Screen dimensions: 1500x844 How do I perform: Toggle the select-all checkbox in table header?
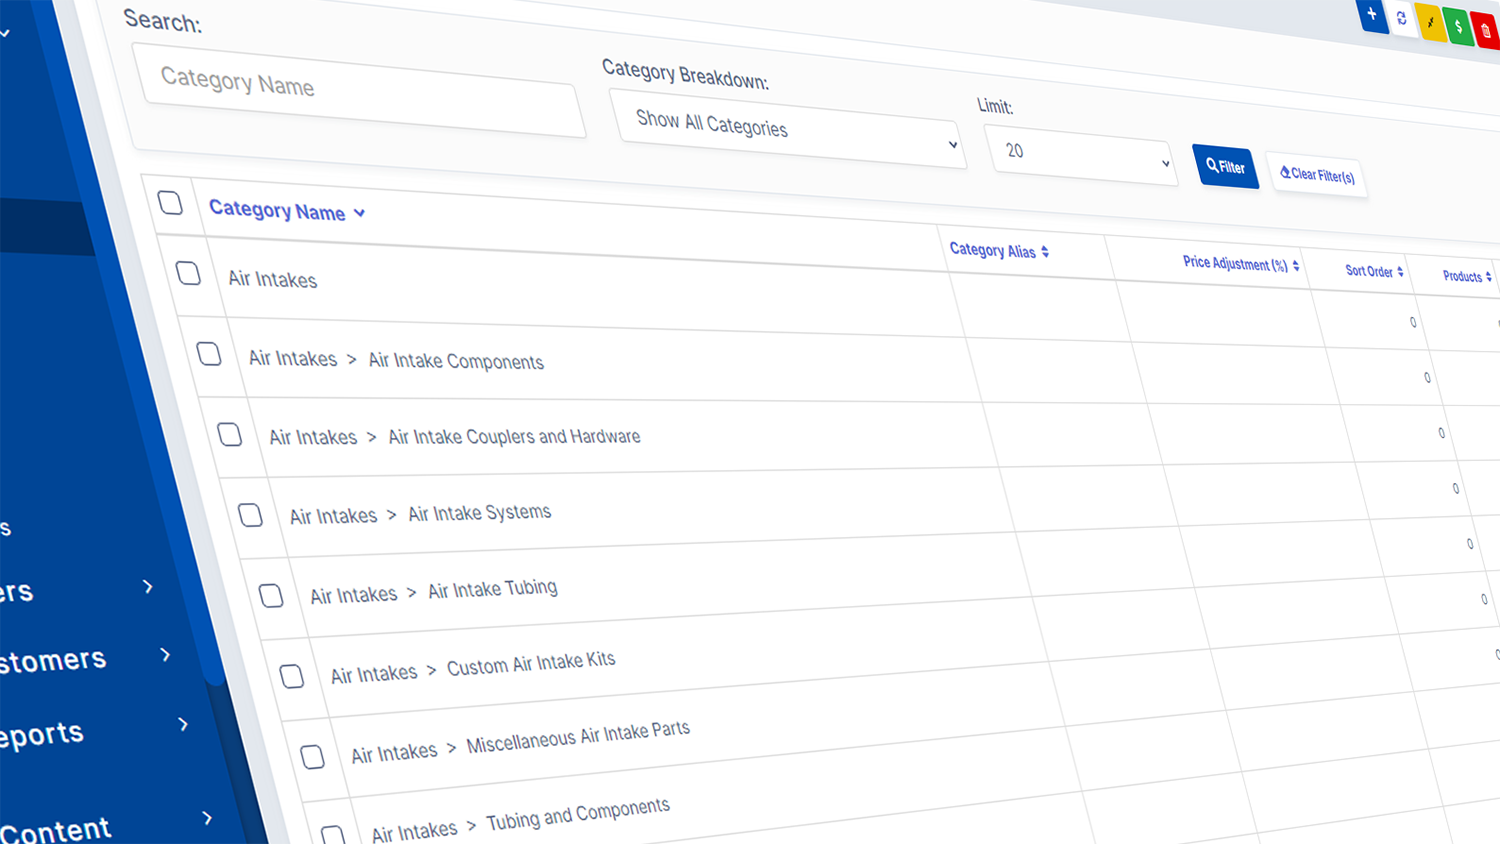(170, 202)
